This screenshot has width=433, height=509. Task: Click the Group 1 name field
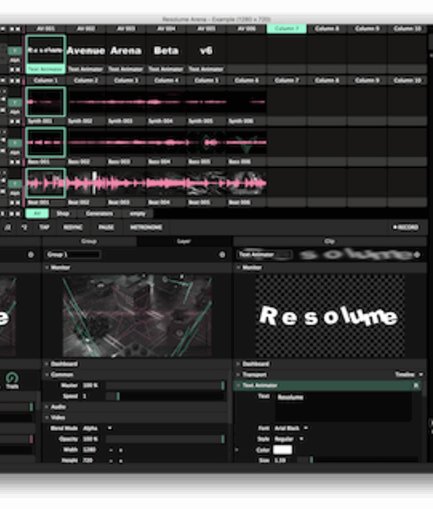(x=73, y=255)
